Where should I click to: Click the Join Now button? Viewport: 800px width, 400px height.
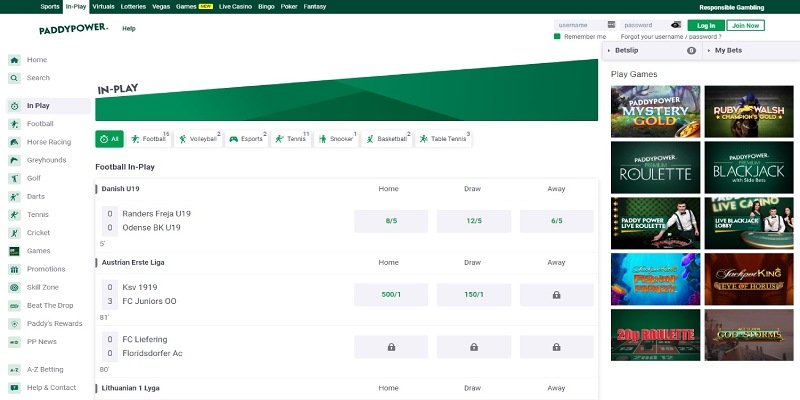745,26
